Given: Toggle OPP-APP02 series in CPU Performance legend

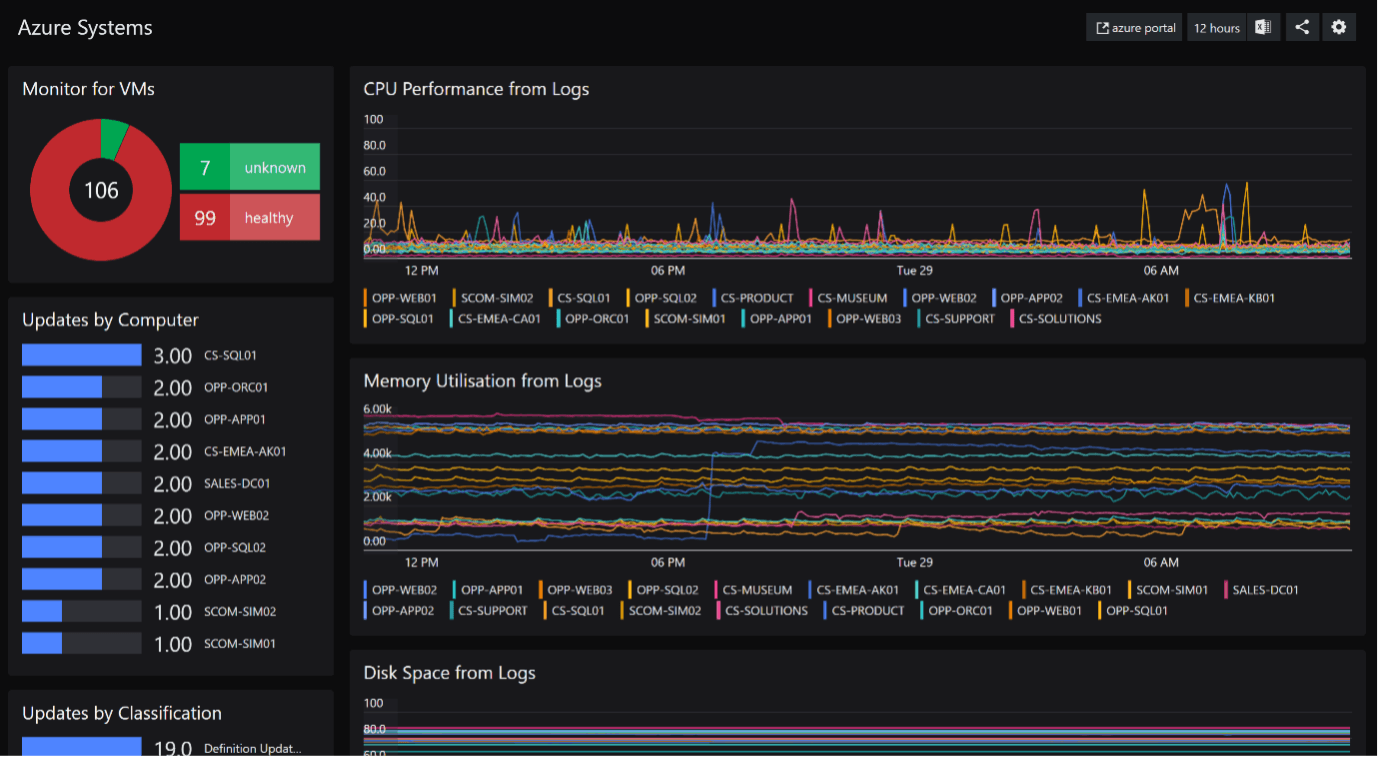Looking at the screenshot, I should pyautogui.click(x=1028, y=298).
